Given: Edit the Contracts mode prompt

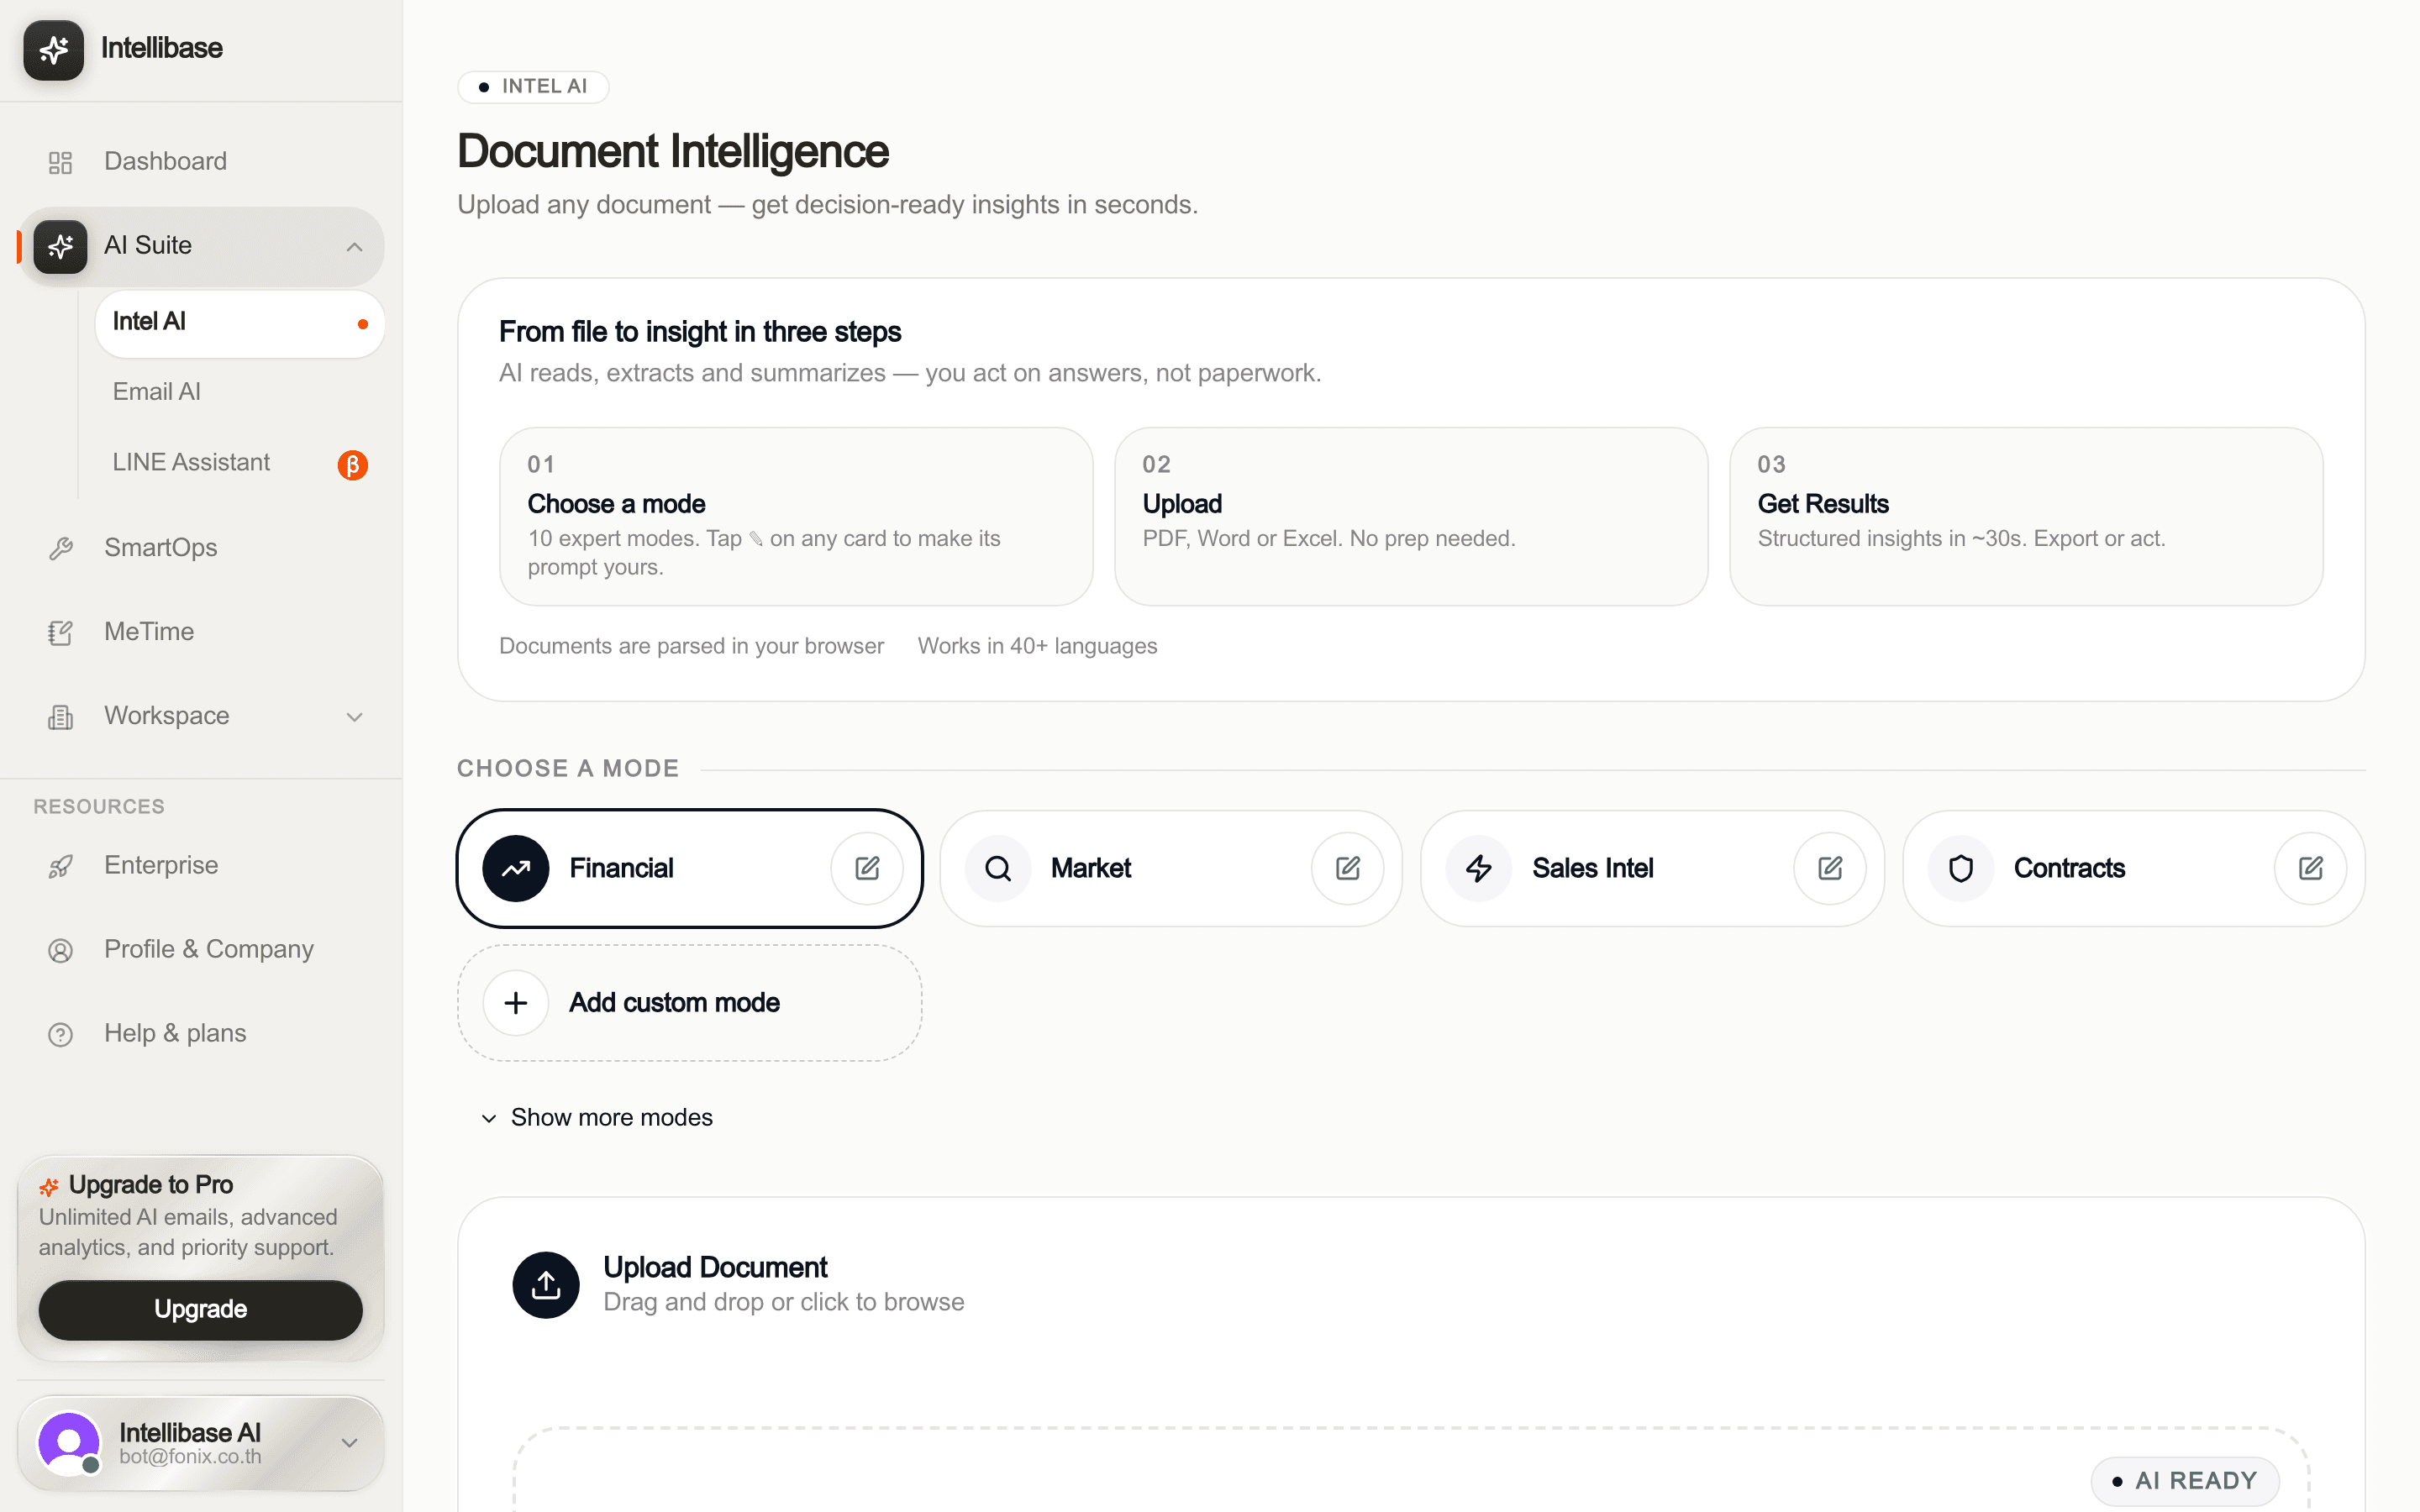Looking at the screenshot, I should point(2311,868).
